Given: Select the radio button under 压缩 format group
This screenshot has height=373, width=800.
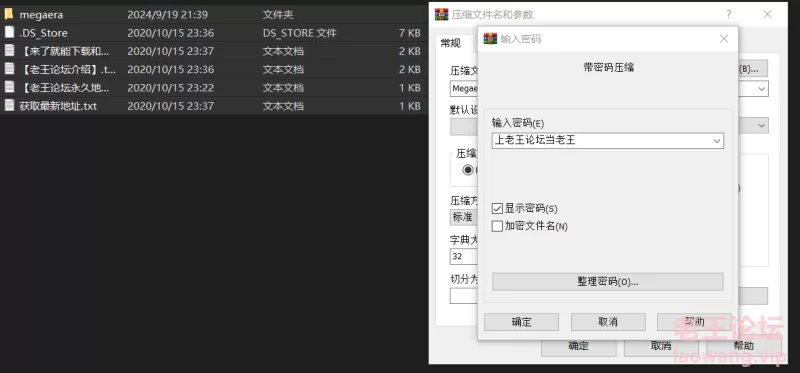Looking at the screenshot, I should [468, 170].
